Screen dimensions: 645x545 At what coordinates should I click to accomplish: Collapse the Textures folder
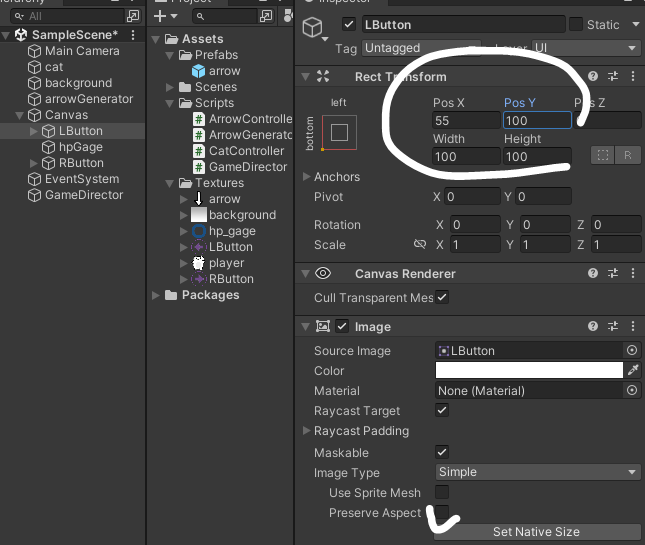169,183
